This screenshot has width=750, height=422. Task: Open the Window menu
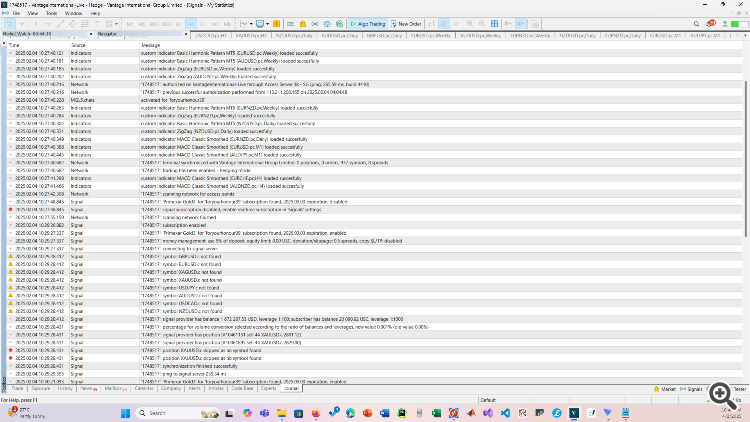tap(73, 13)
